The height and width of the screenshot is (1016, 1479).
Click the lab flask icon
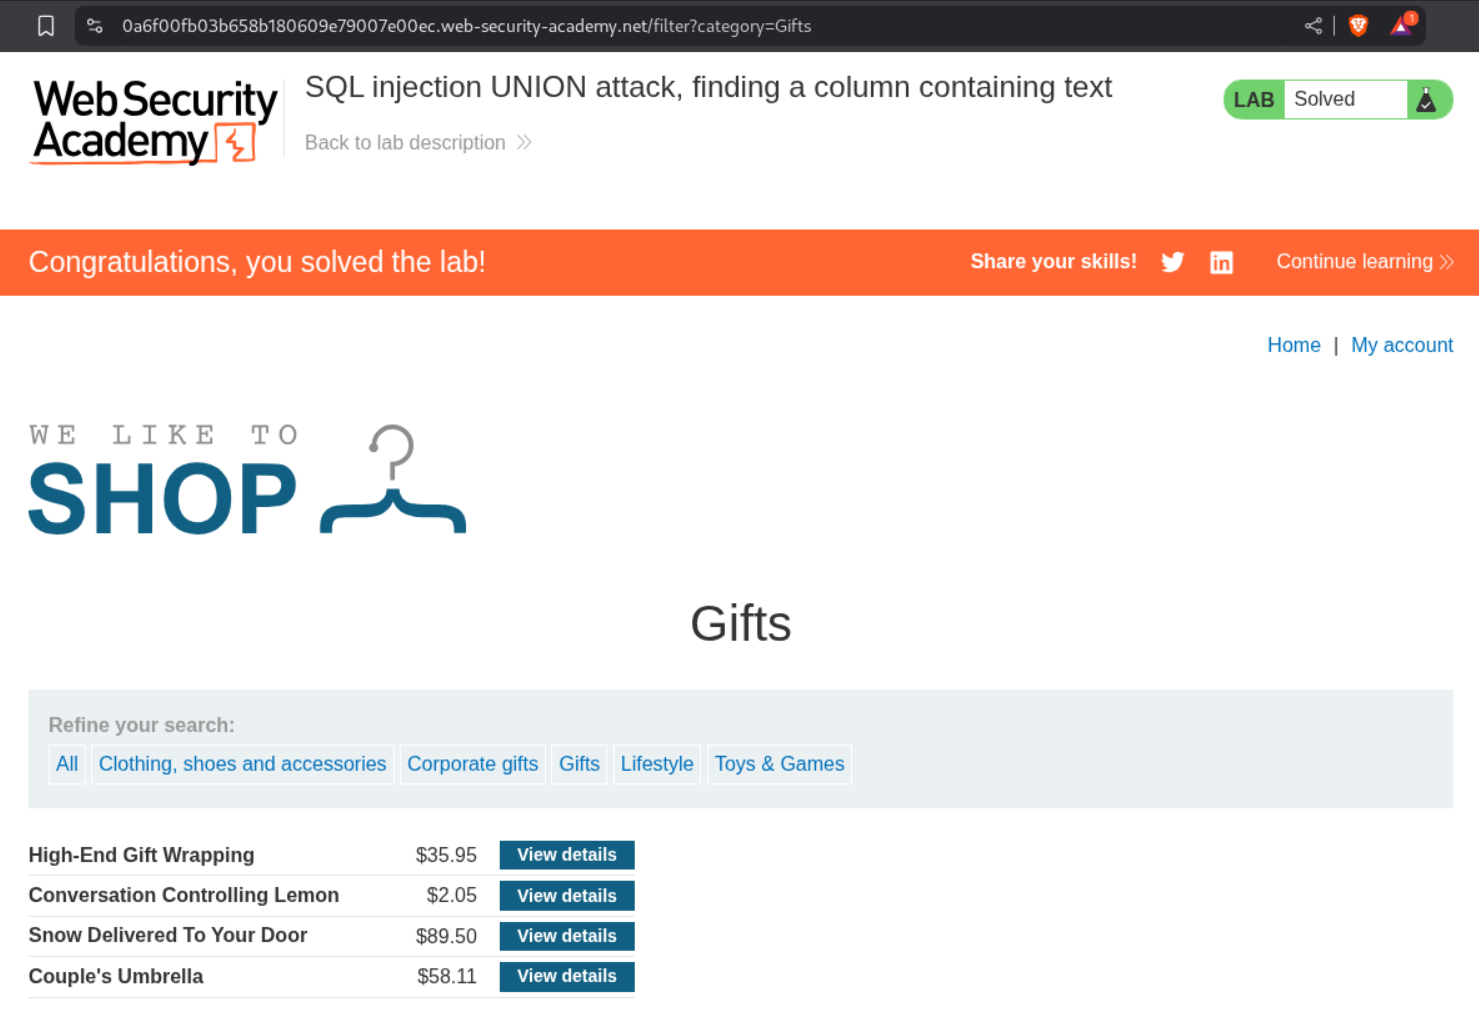tap(1427, 100)
